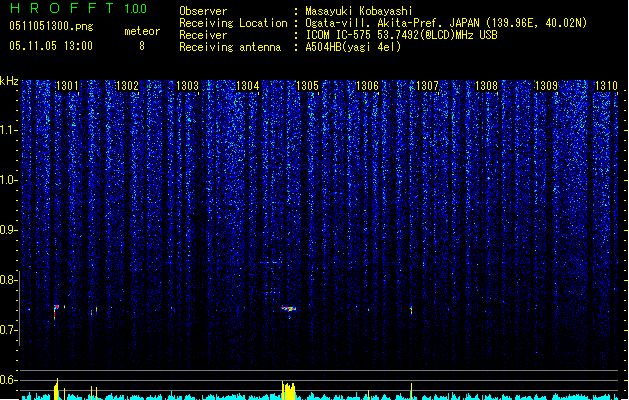This screenshot has width=629, height=400.
Task: Click the 1302 time marker
Action: click(x=127, y=86)
